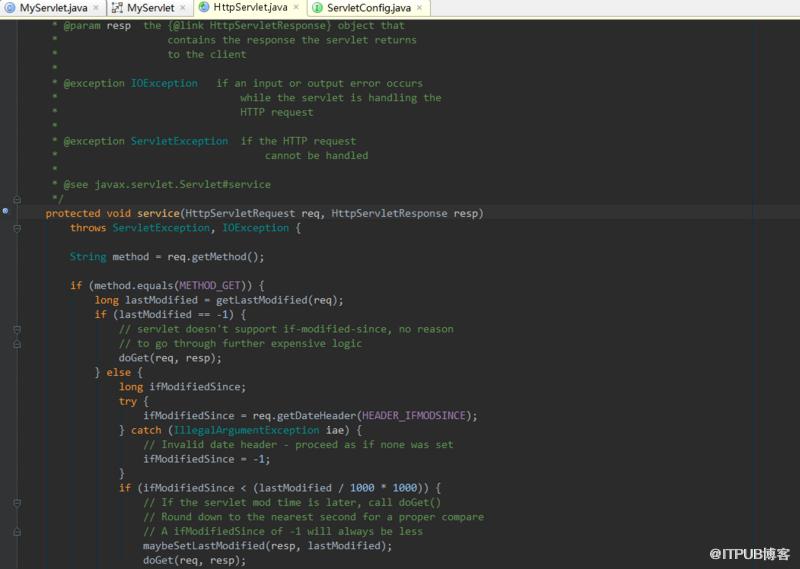Fold comment starting 'If the servlet mod time is later'
Screen dimensions: 800x569
[x=17, y=503]
